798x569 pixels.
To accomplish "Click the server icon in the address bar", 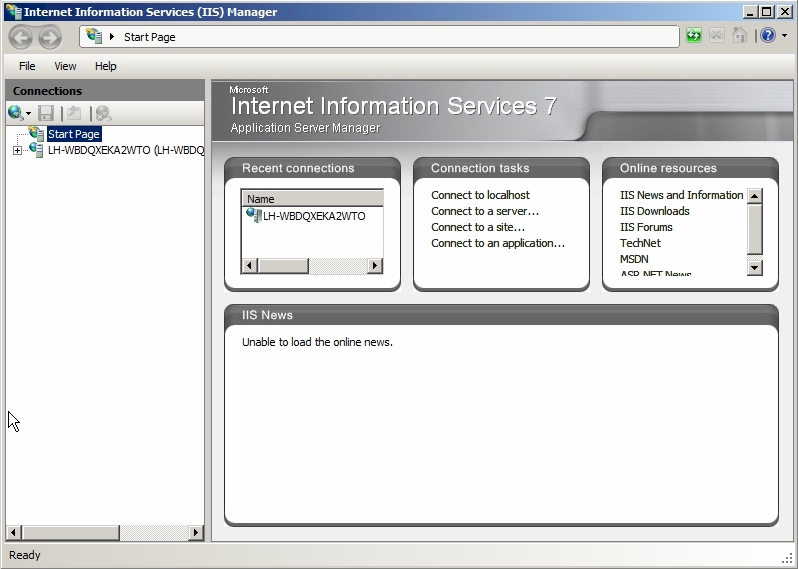I will pyautogui.click(x=94, y=36).
